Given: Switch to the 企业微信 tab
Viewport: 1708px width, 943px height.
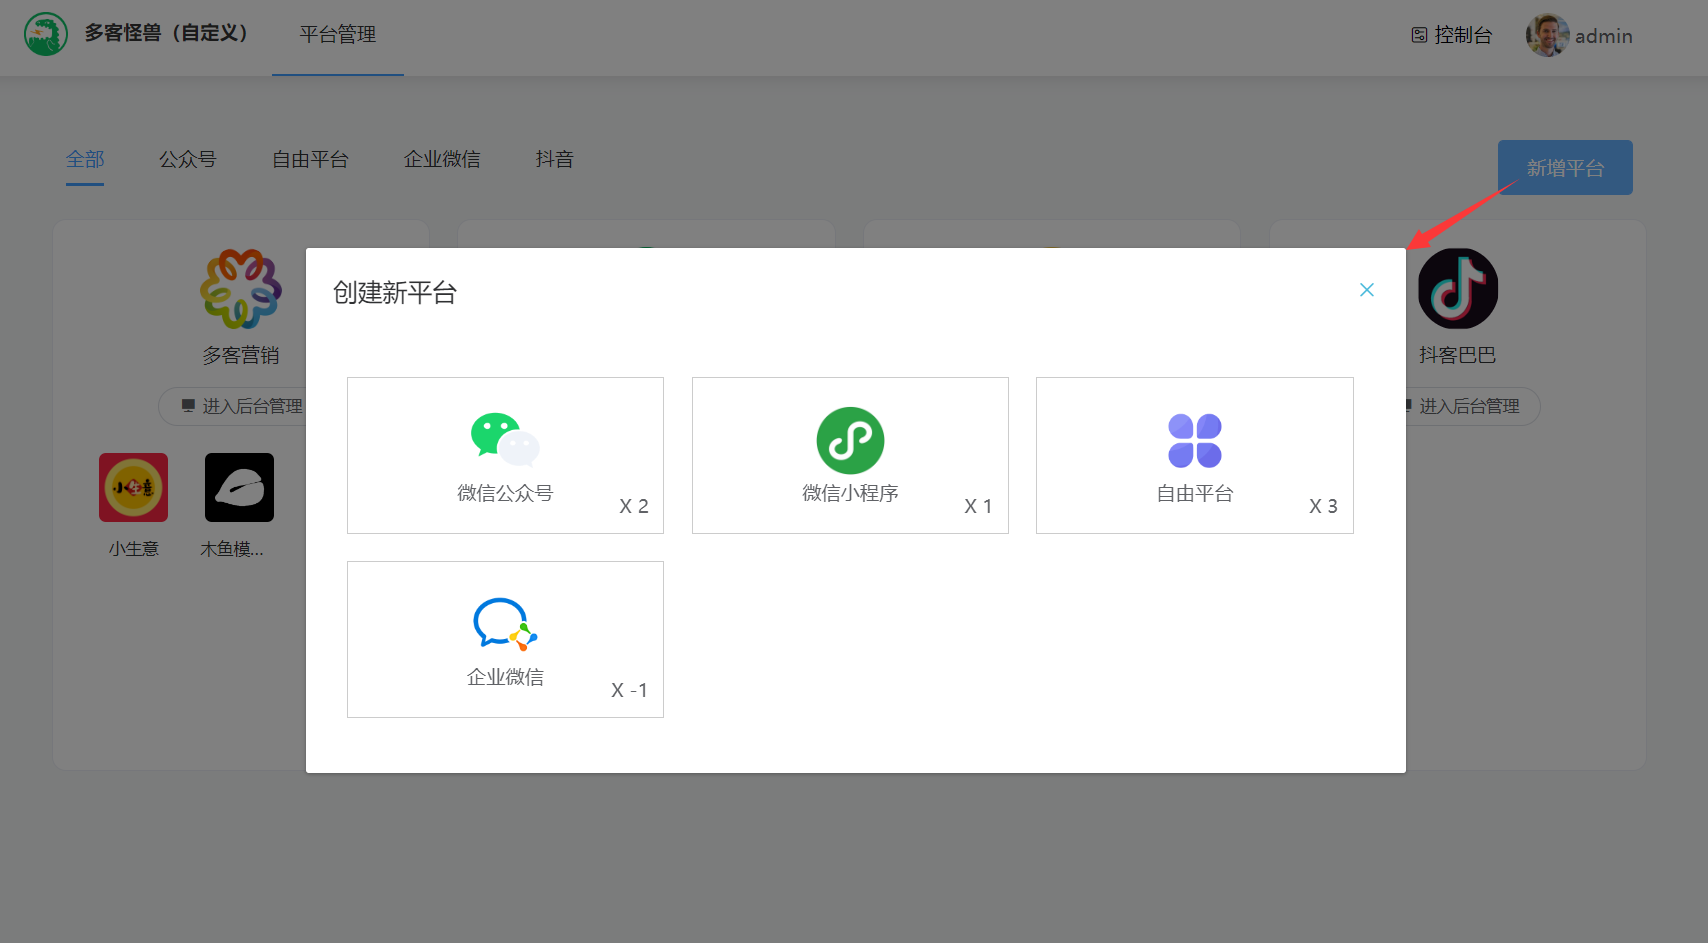Looking at the screenshot, I should (442, 159).
